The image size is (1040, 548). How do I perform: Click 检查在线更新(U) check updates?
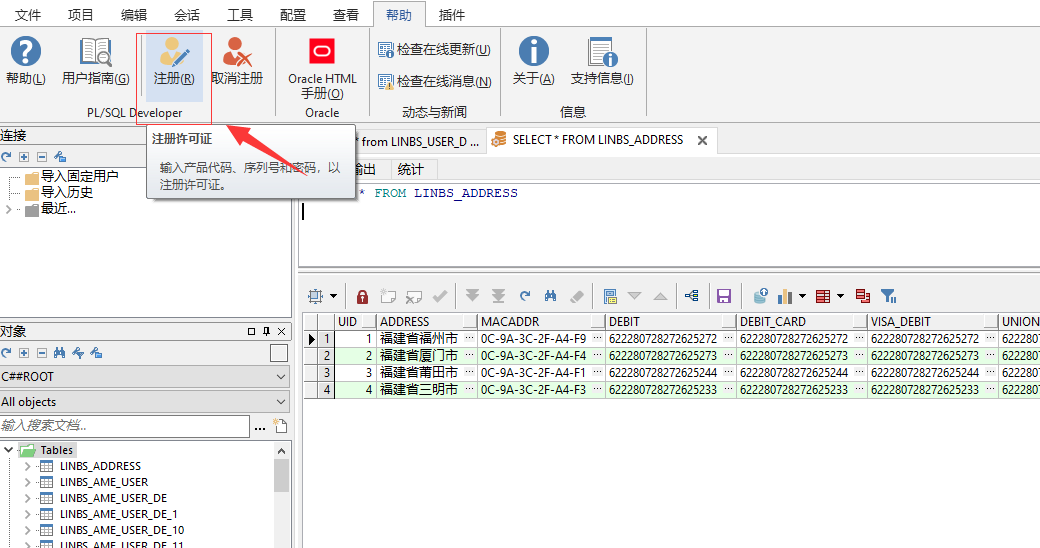[434, 50]
